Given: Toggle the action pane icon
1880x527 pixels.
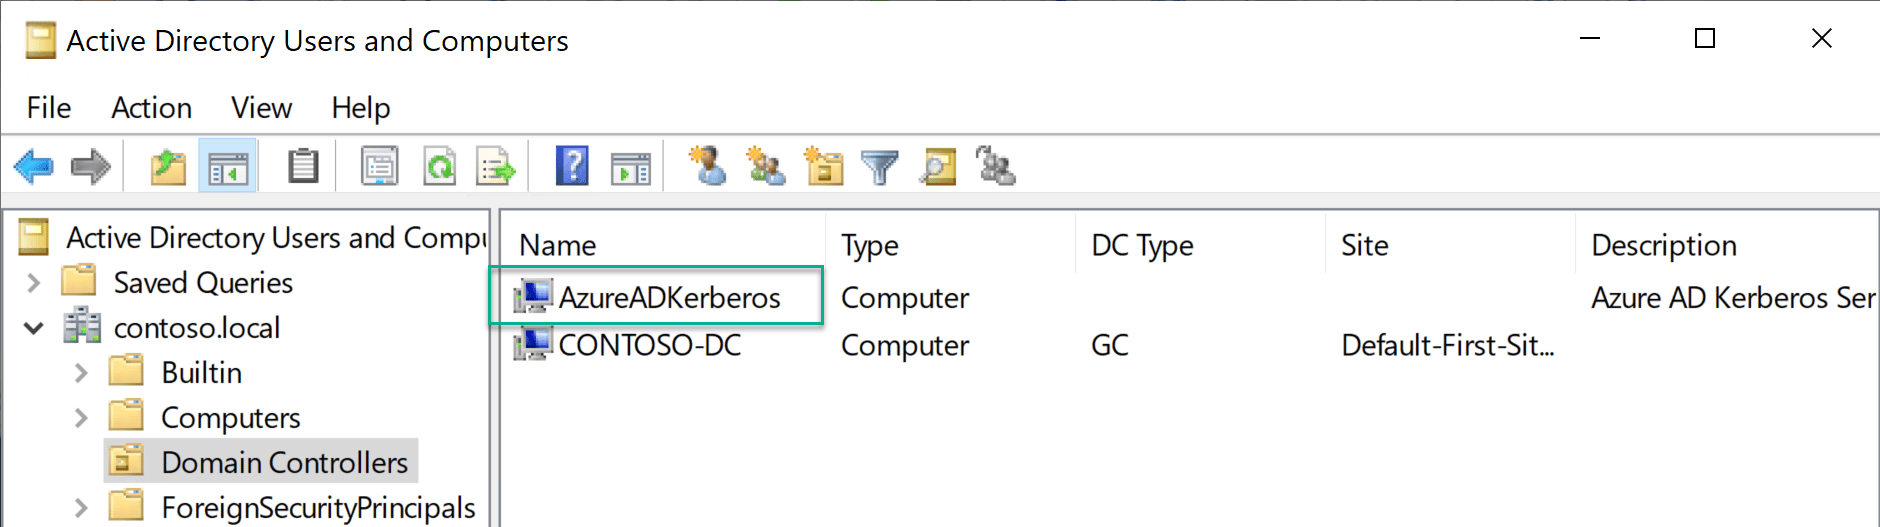Looking at the screenshot, I should tap(631, 167).
